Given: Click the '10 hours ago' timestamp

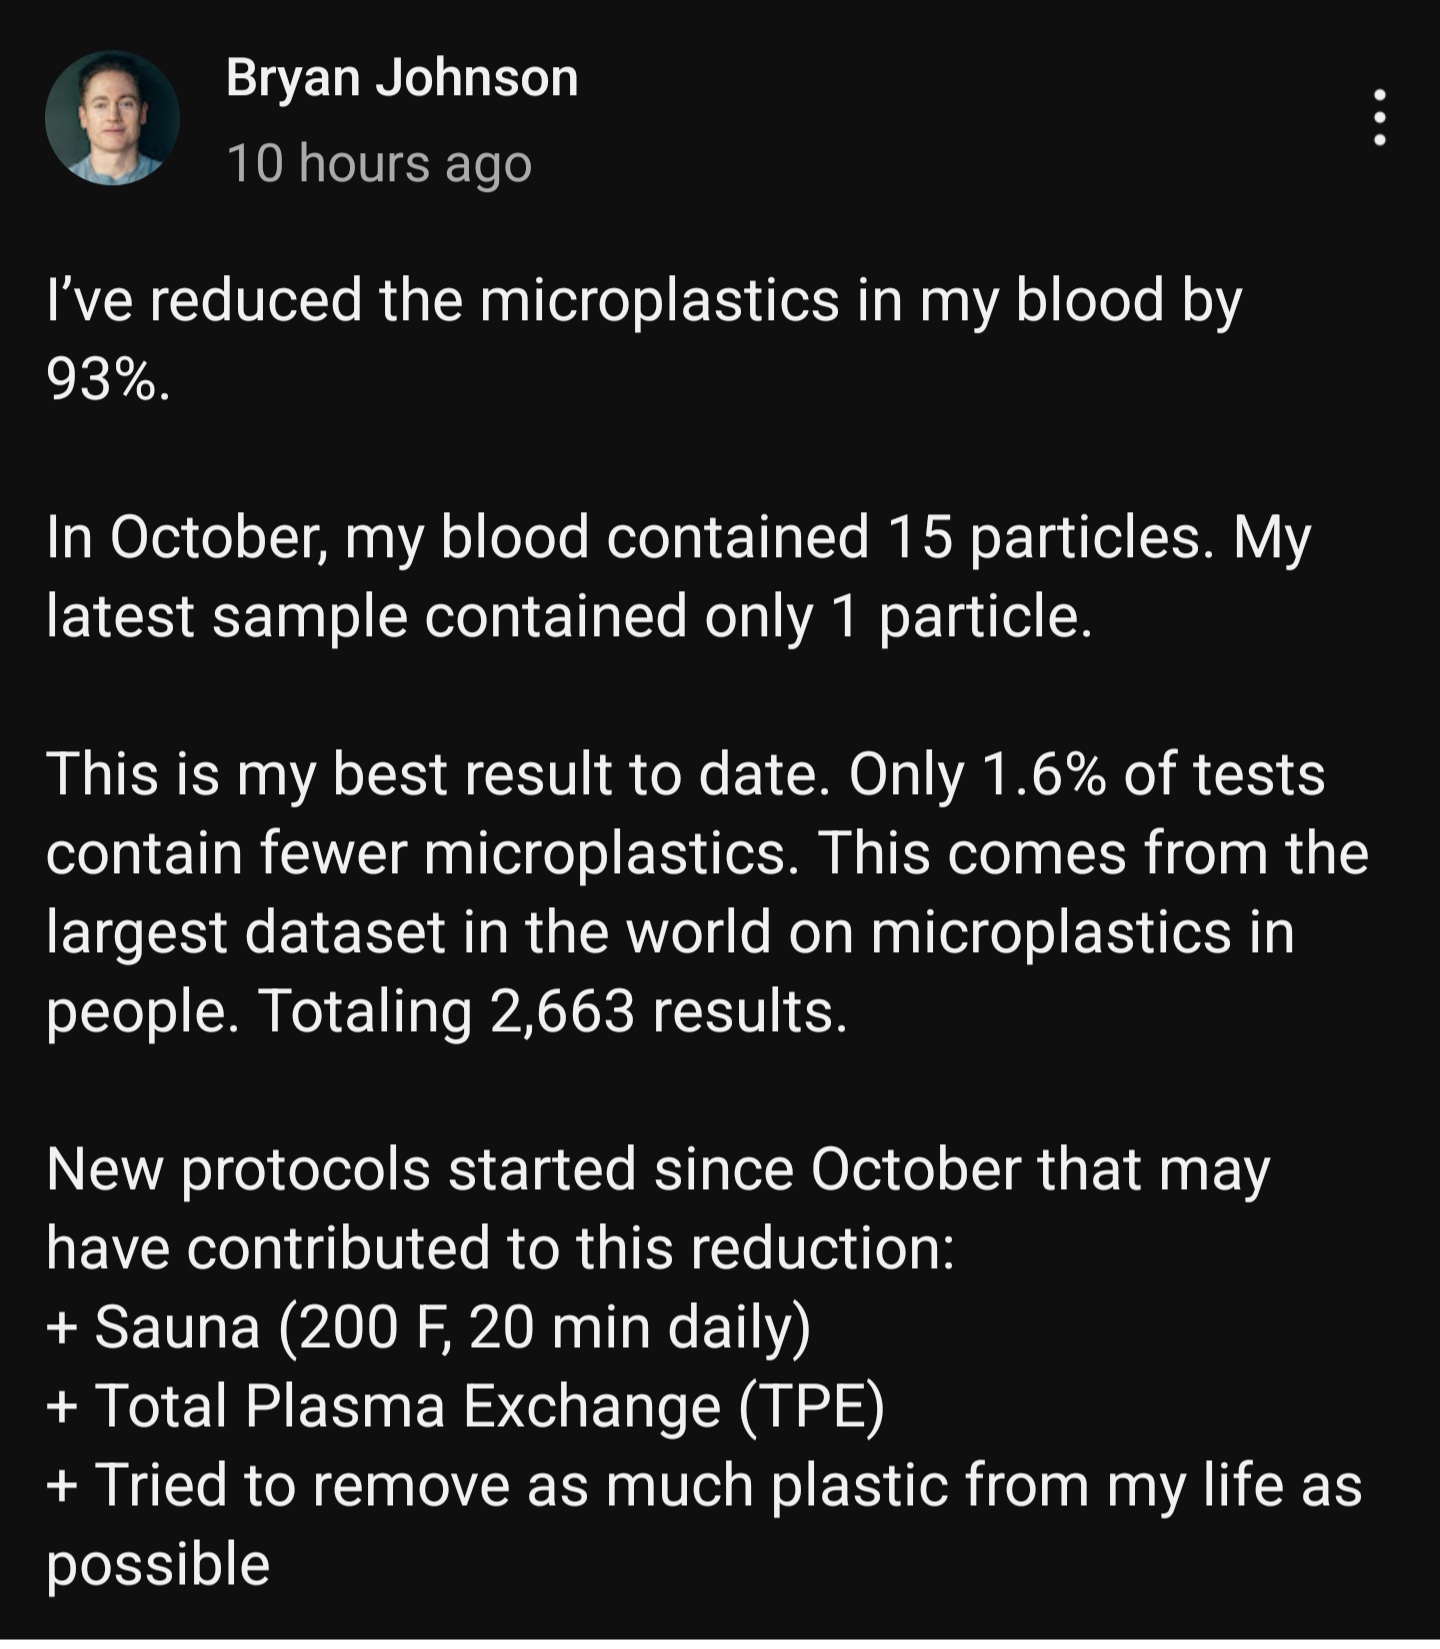Looking at the screenshot, I should coord(379,163).
